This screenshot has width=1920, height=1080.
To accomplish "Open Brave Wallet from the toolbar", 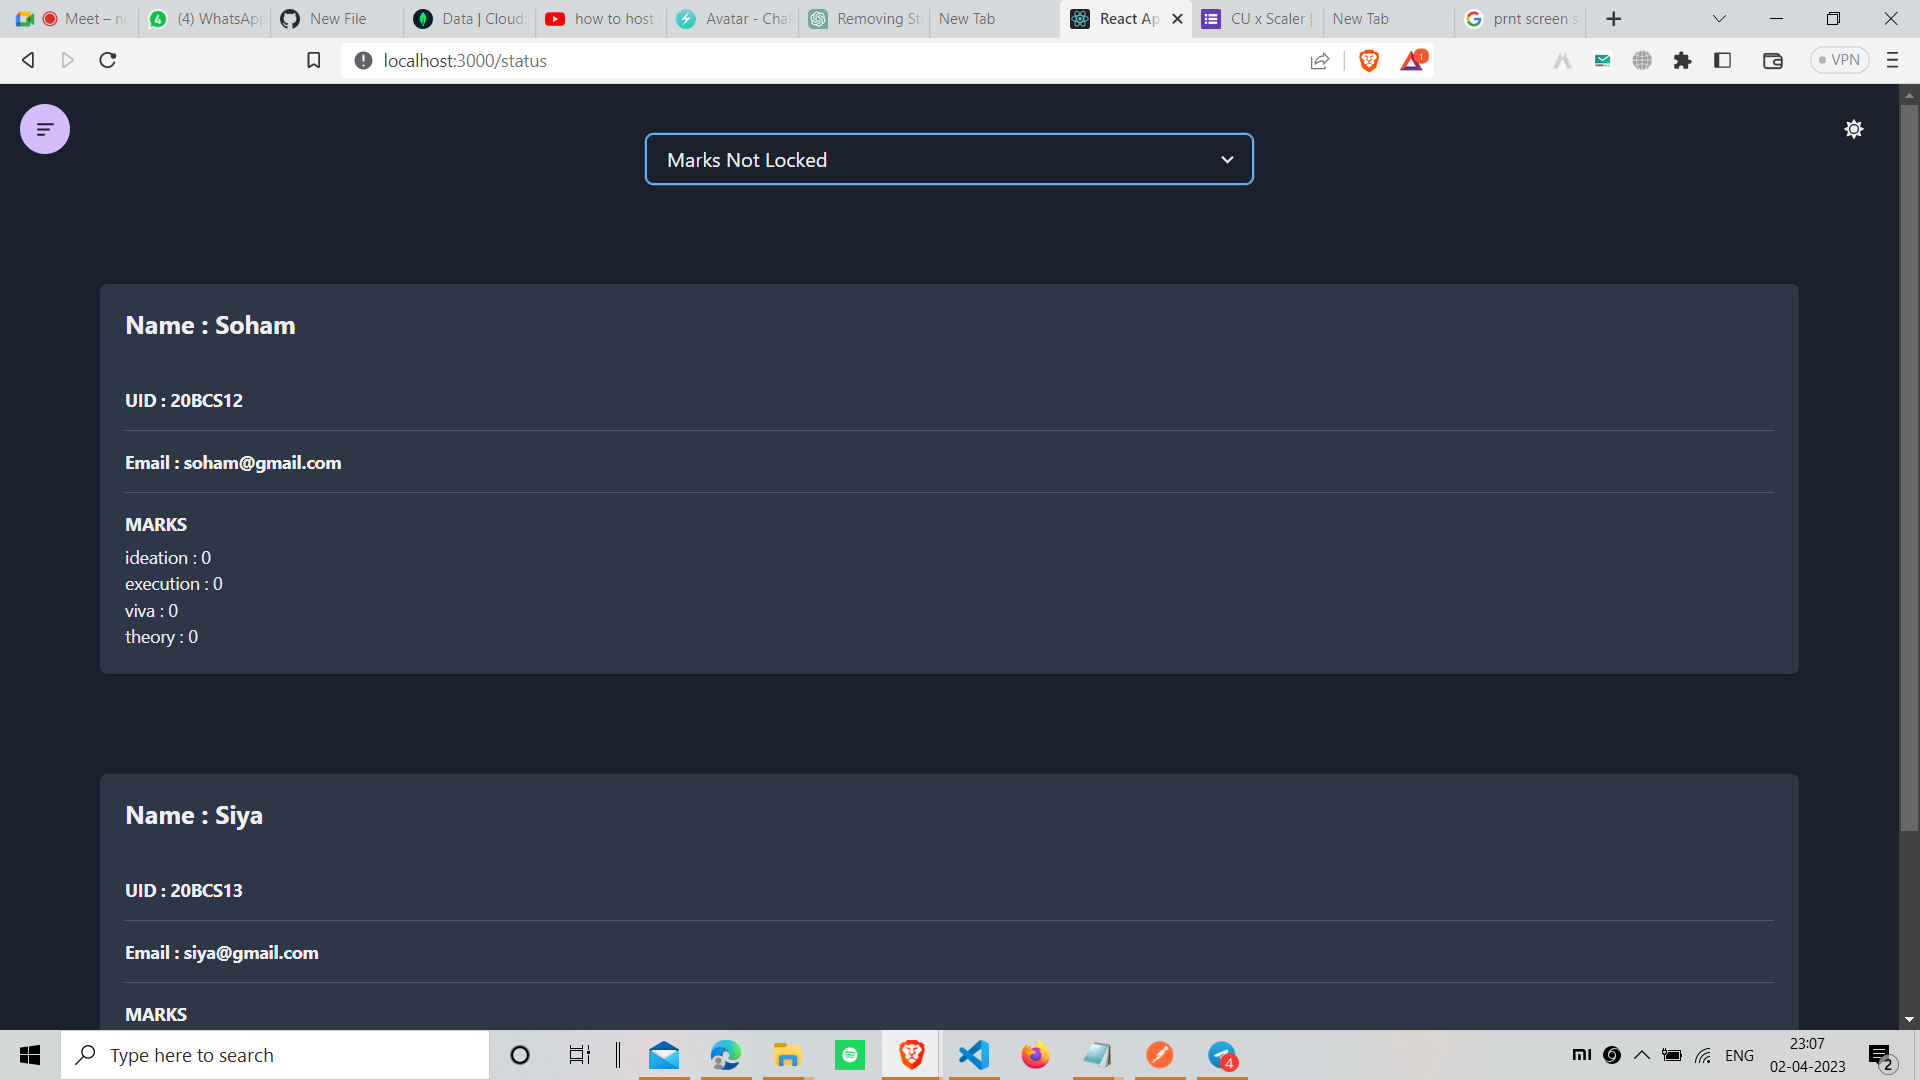I will coord(1772,60).
